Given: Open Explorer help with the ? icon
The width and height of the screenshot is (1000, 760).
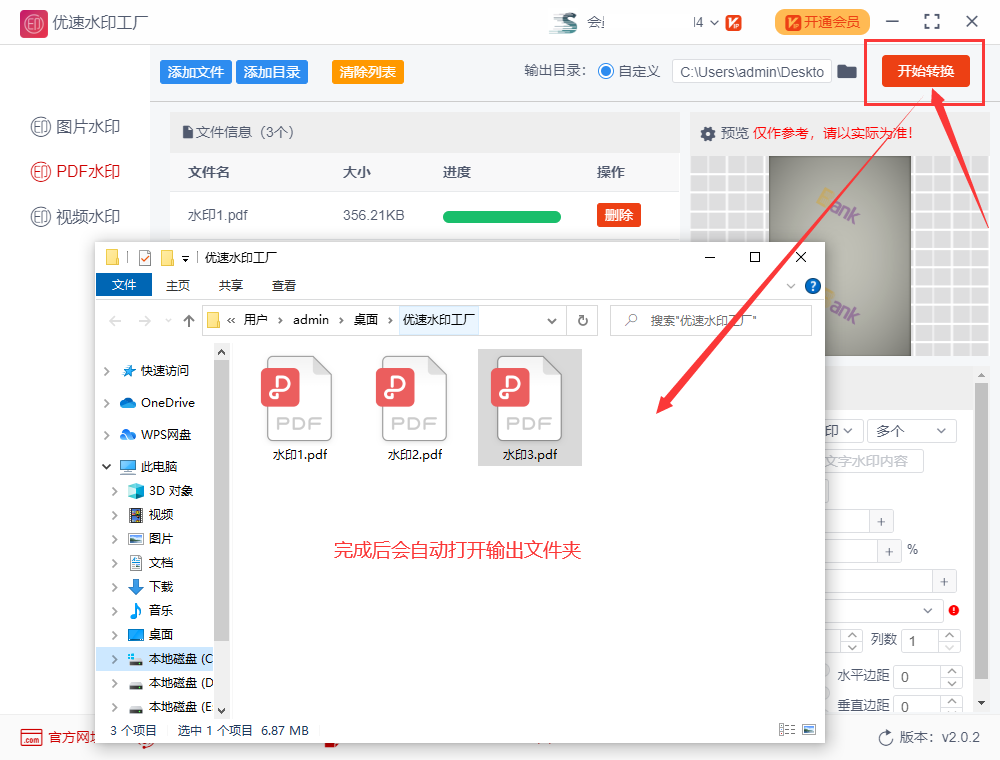Looking at the screenshot, I should tap(813, 285).
